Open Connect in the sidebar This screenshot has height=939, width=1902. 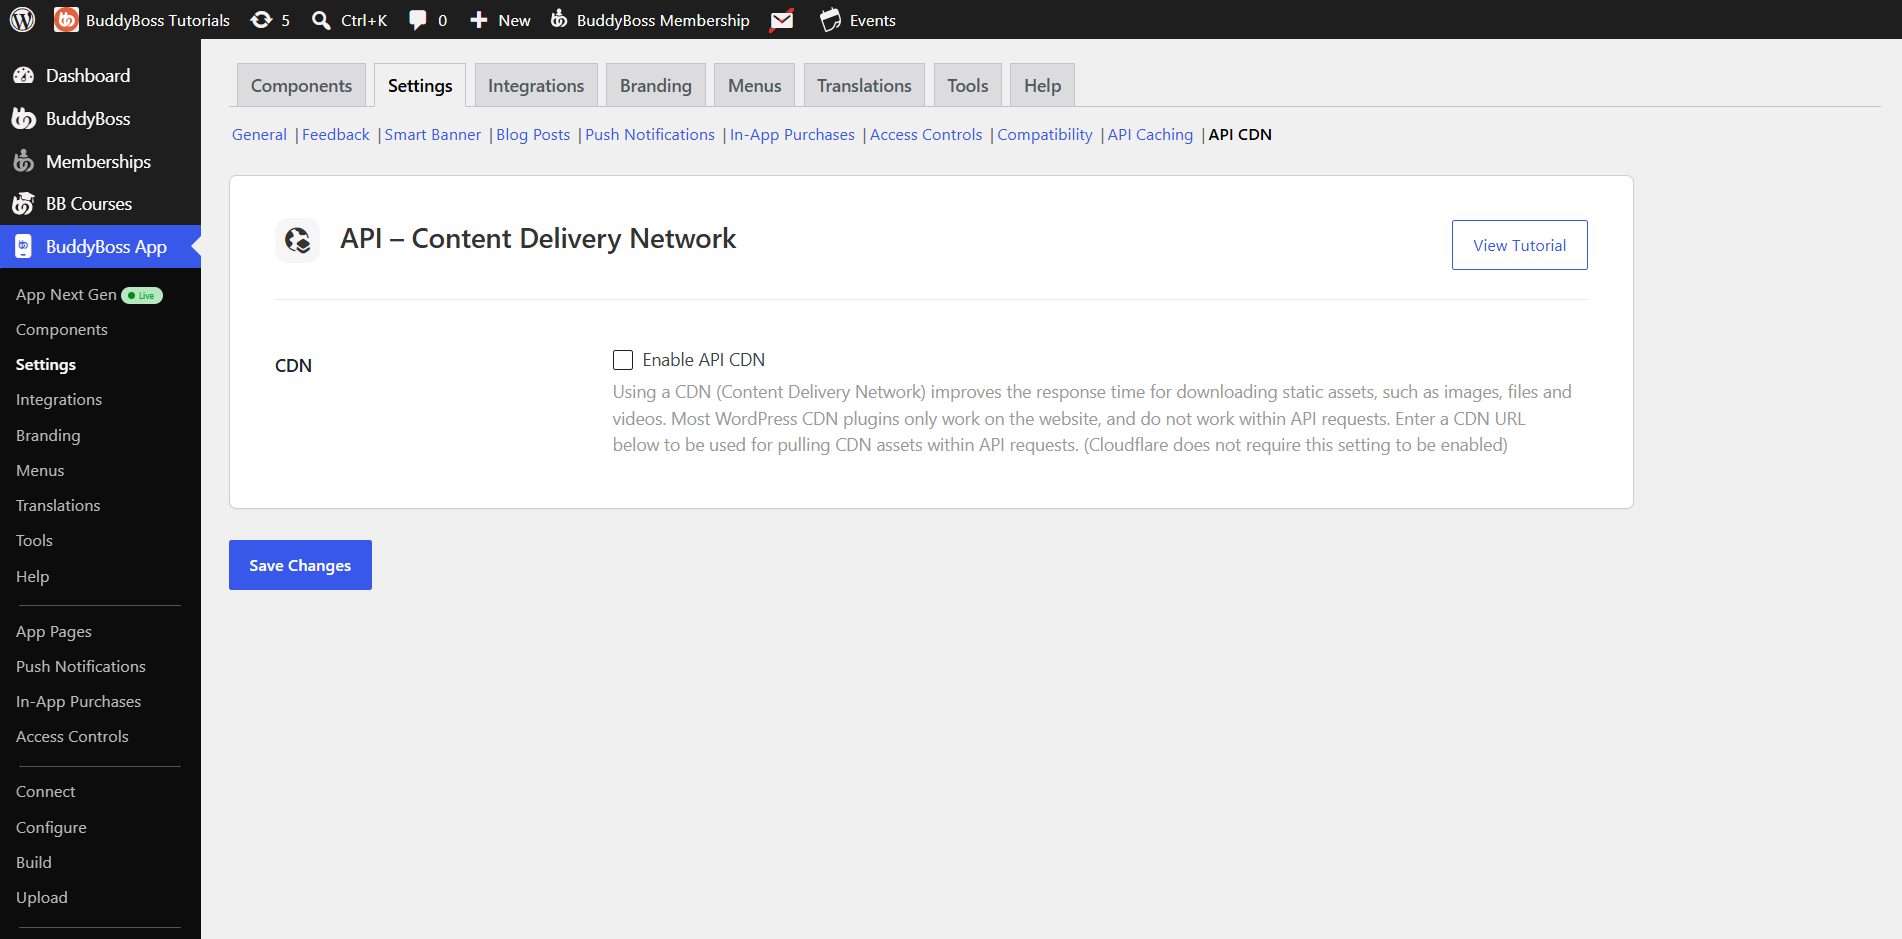point(45,792)
